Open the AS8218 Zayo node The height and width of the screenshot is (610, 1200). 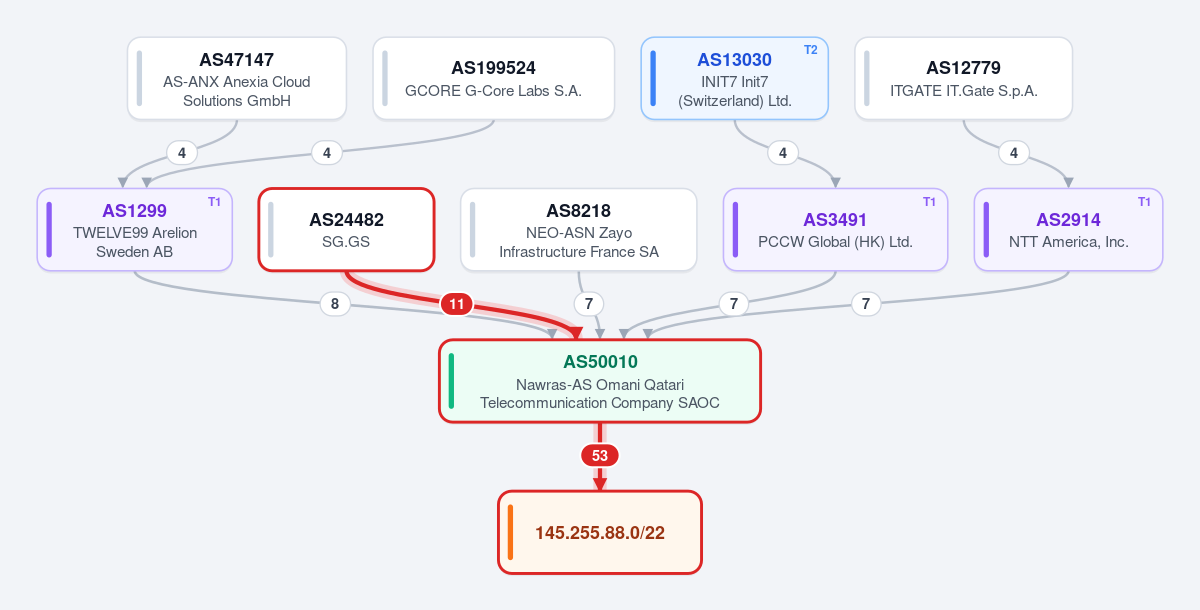(x=579, y=229)
